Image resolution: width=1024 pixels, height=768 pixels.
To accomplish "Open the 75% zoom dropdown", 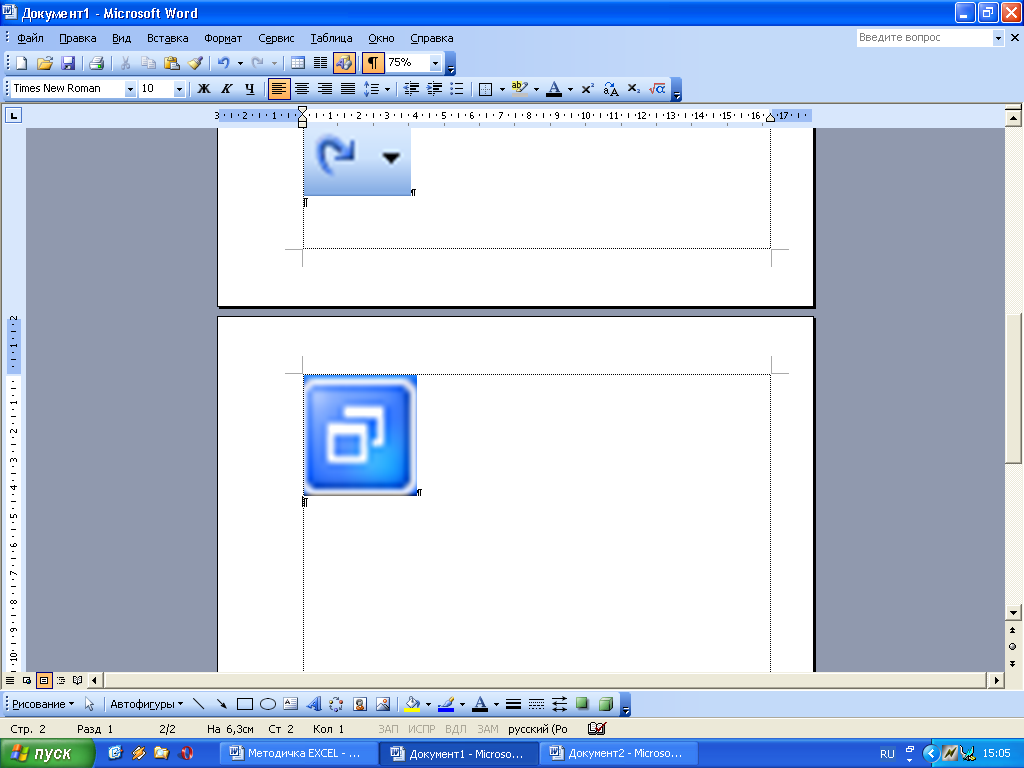I will tap(436, 63).
